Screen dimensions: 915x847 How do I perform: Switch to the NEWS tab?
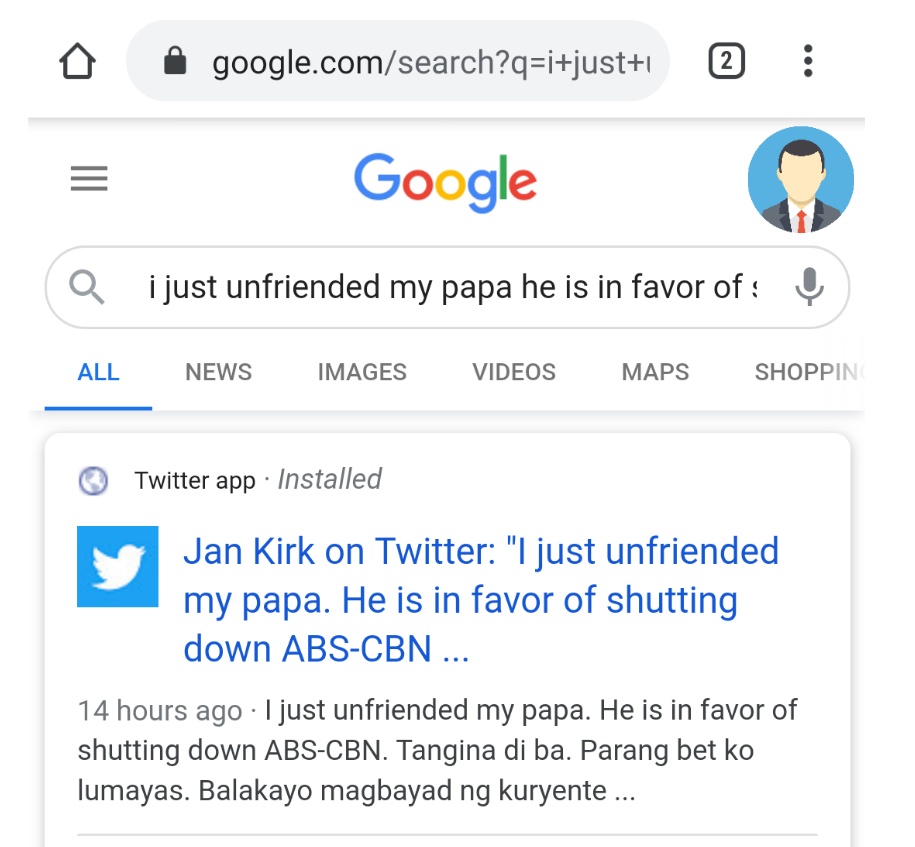pos(218,373)
